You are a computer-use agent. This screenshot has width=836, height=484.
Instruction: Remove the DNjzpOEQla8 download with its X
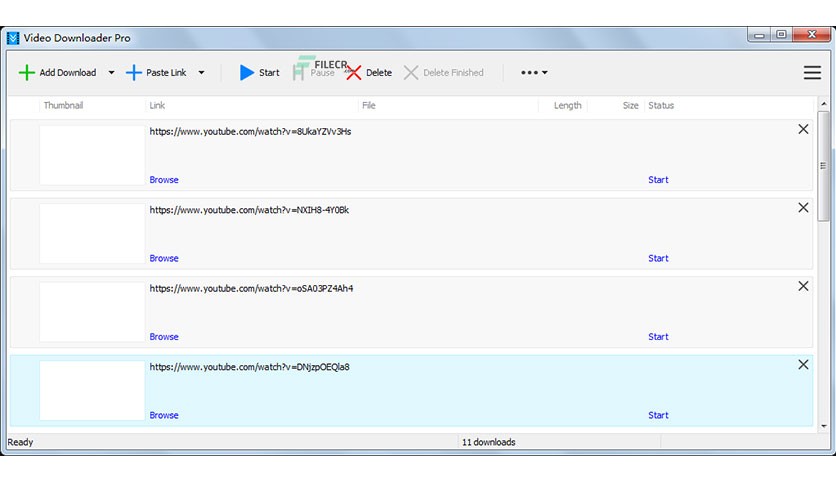[x=803, y=365]
